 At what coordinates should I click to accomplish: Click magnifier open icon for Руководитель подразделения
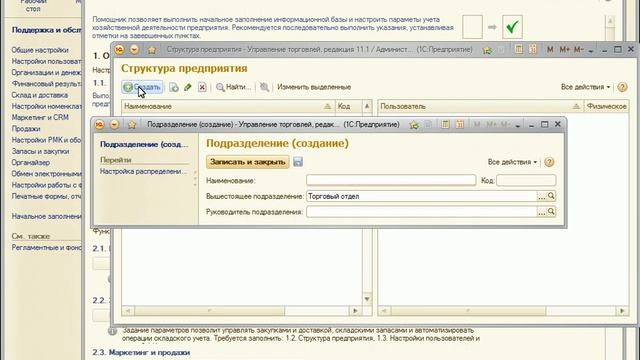coord(551,211)
